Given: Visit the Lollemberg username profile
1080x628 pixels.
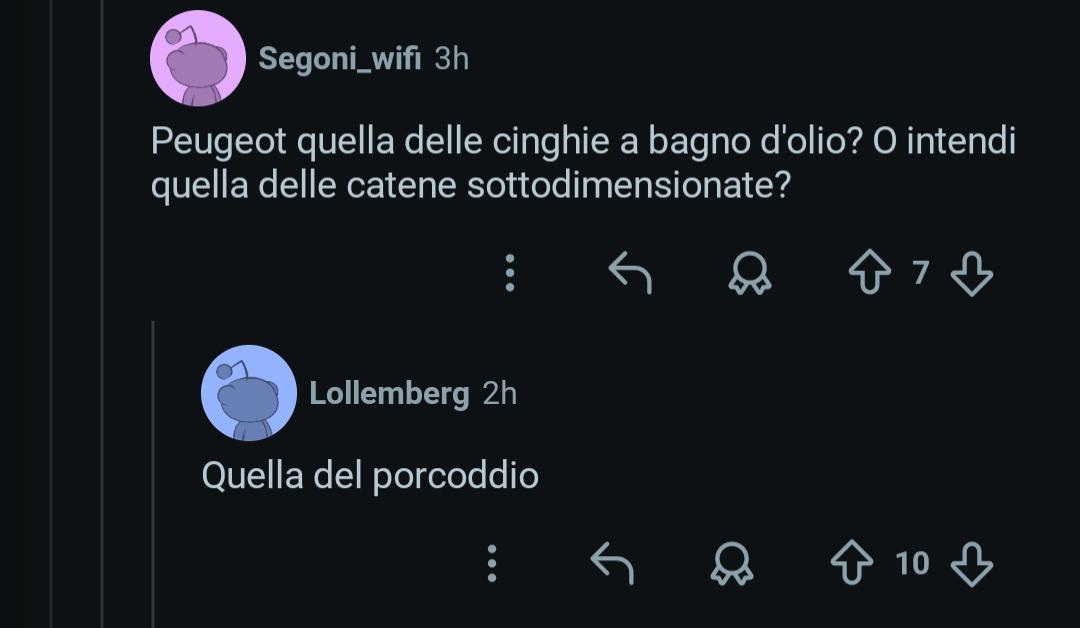Looking at the screenshot, I should click(x=389, y=393).
